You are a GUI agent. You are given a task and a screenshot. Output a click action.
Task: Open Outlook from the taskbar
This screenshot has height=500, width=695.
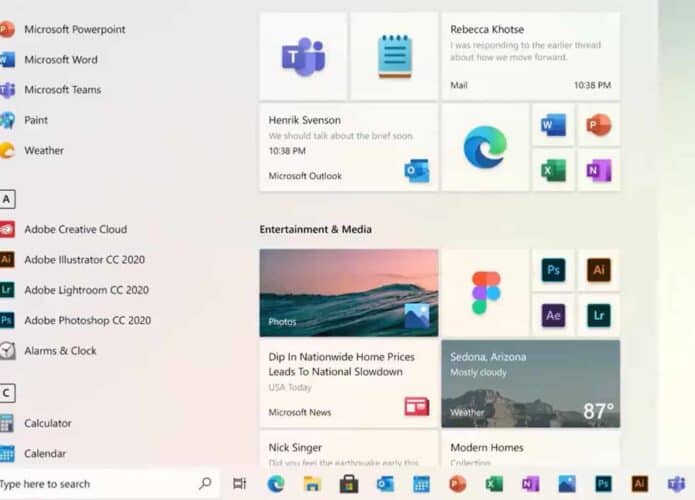click(385, 484)
